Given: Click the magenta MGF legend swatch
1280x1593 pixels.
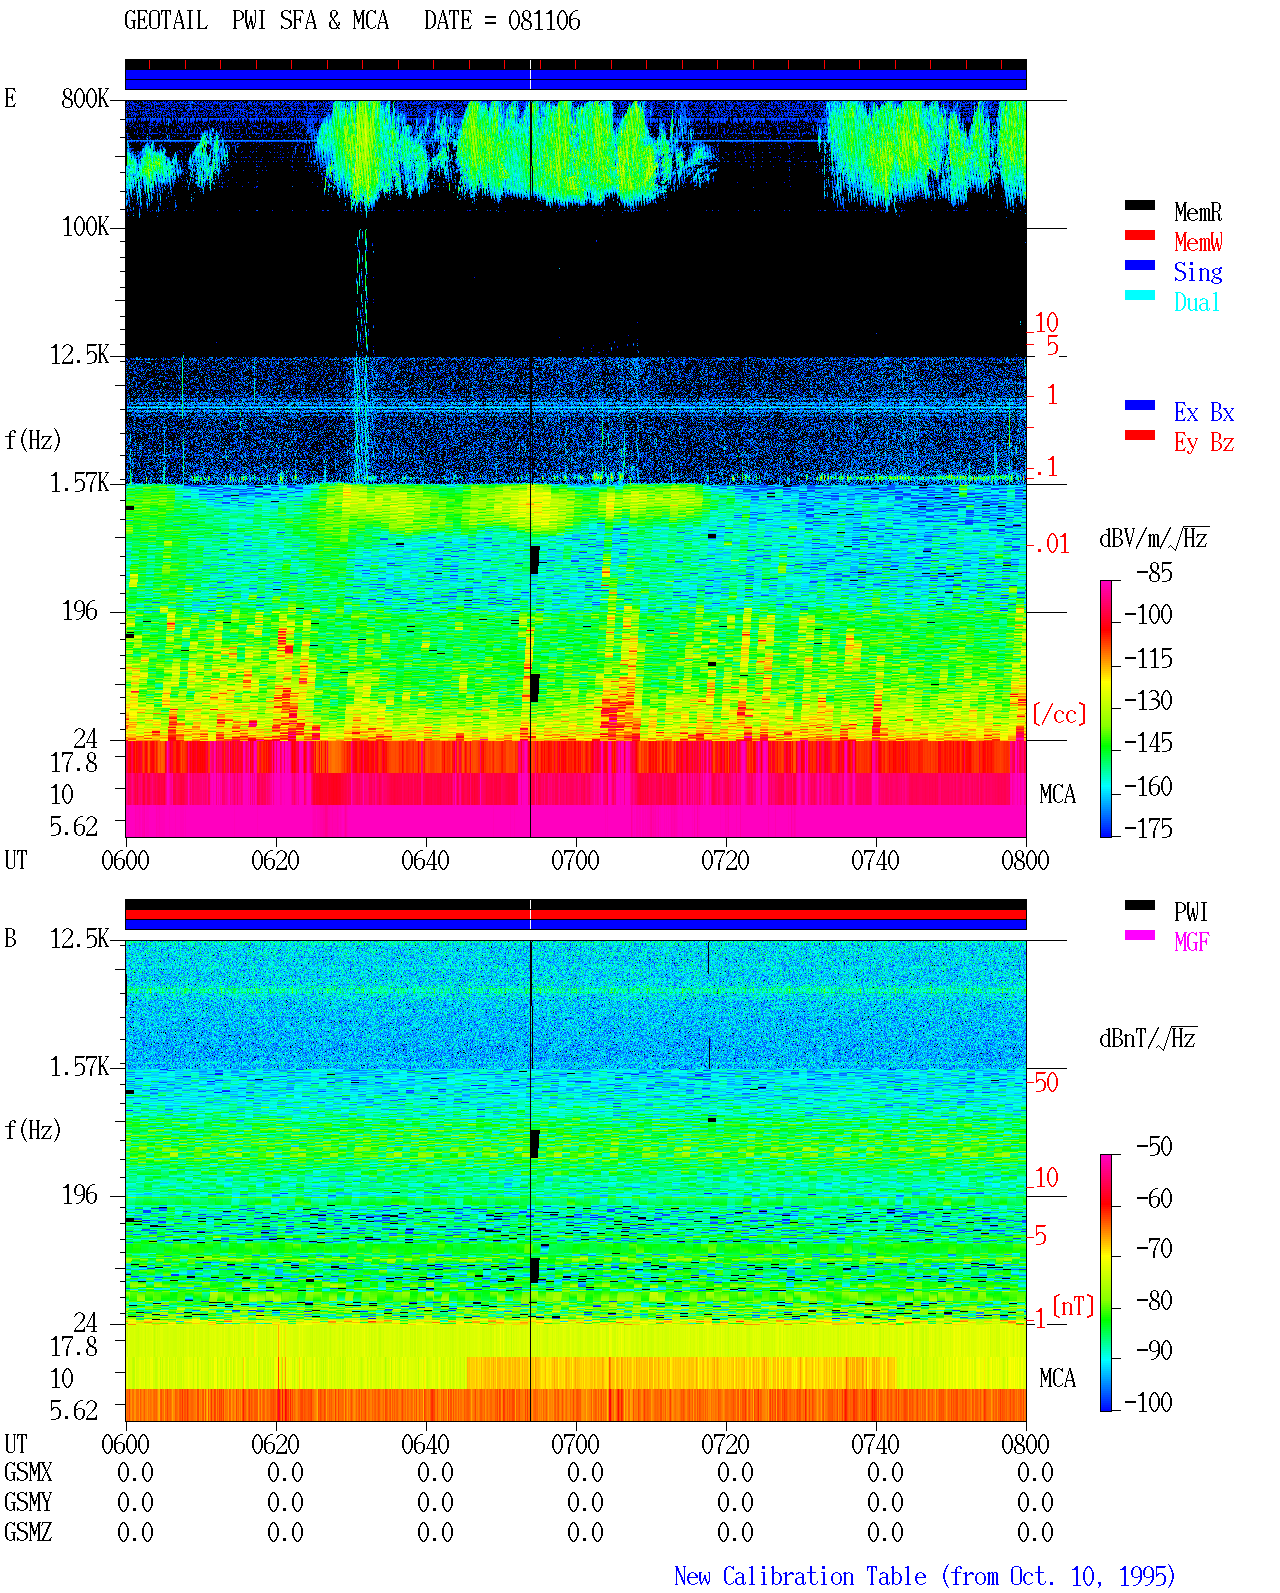Looking at the screenshot, I should point(1139,935).
